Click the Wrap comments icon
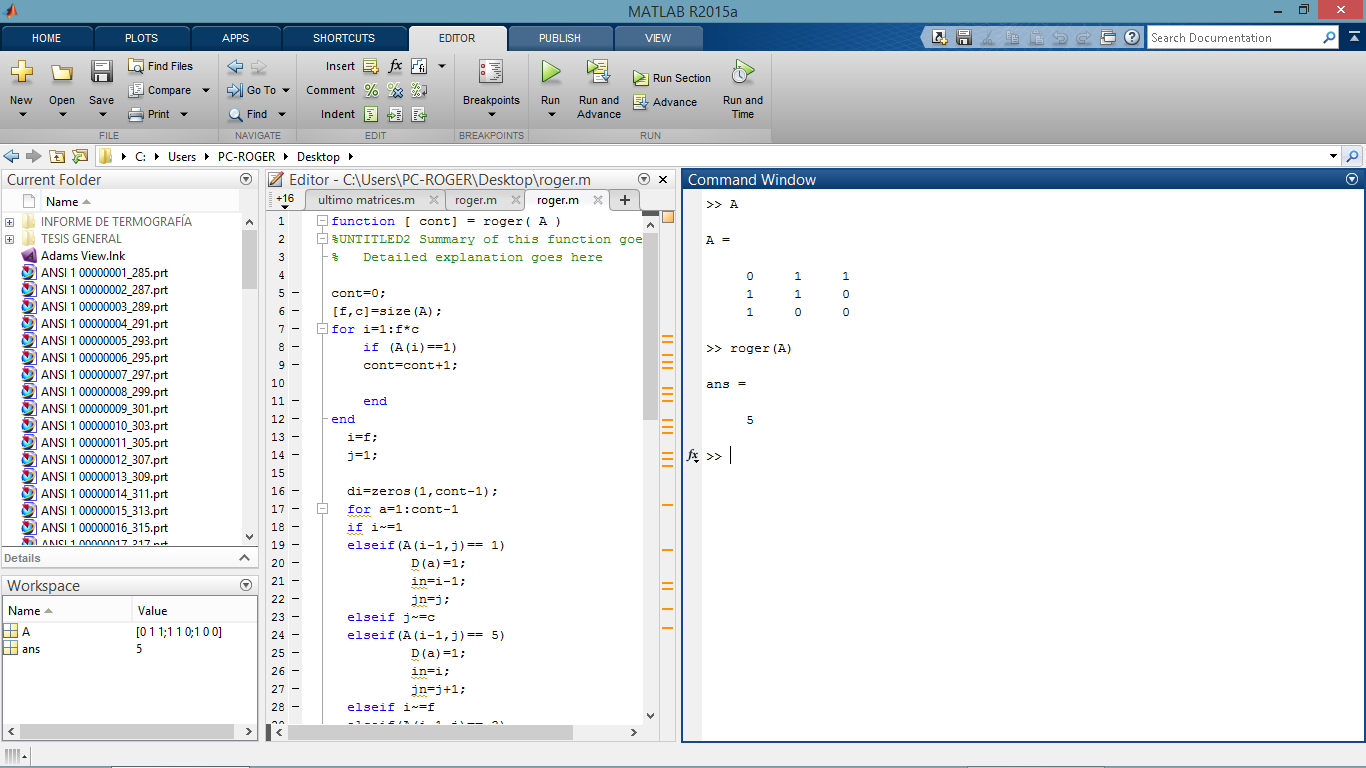The width and height of the screenshot is (1366, 768). pyautogui.click(x=419, y=90)
